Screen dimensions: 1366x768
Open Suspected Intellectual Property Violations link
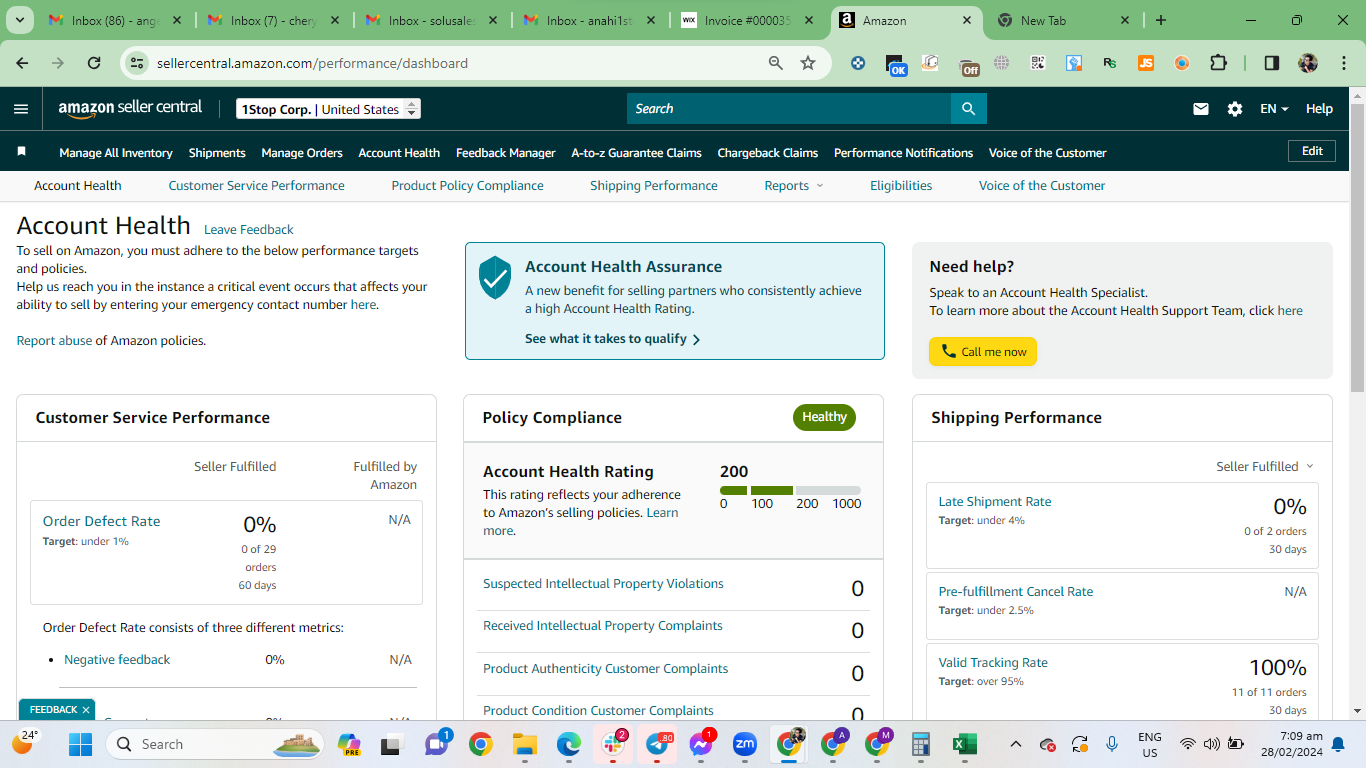tap(603, 584)
